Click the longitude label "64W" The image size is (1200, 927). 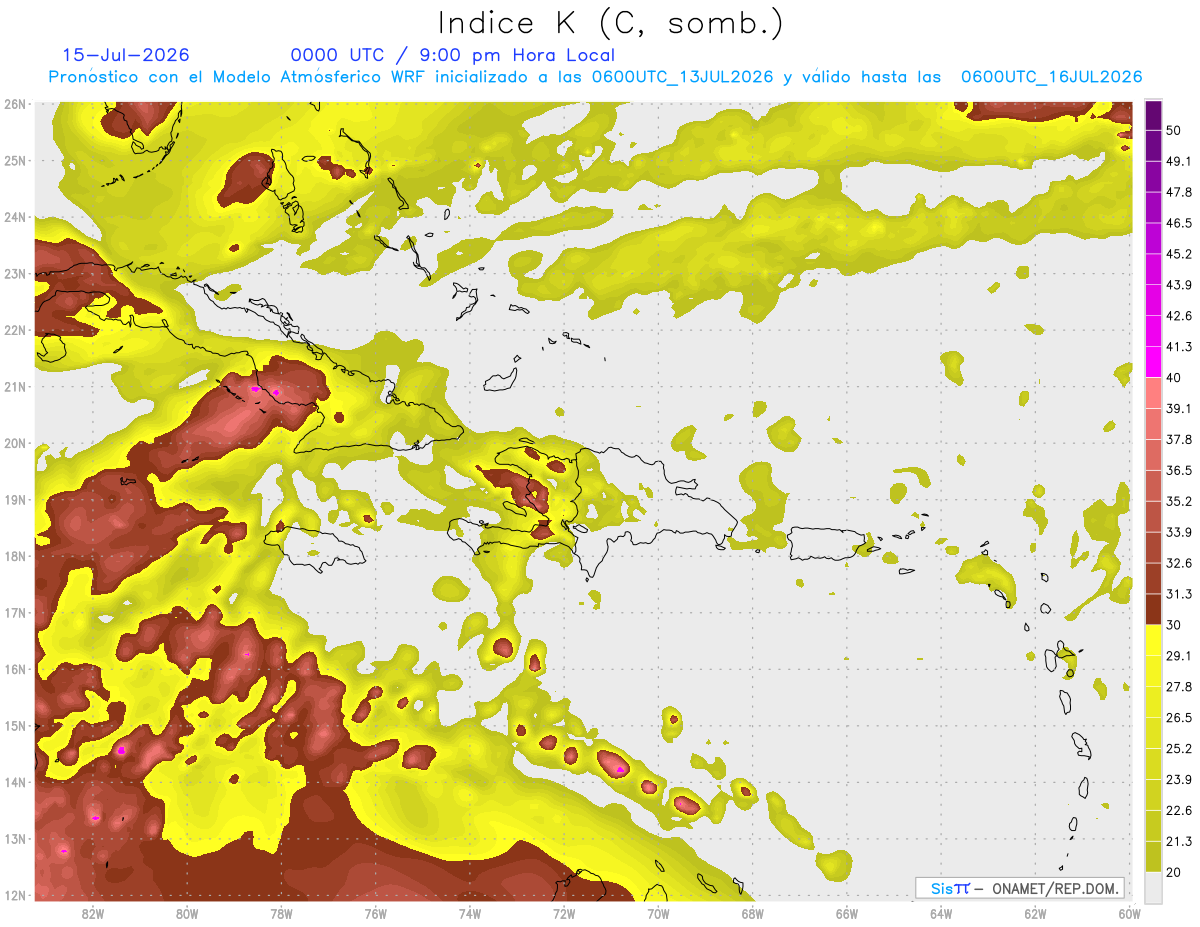click(941, 913)
